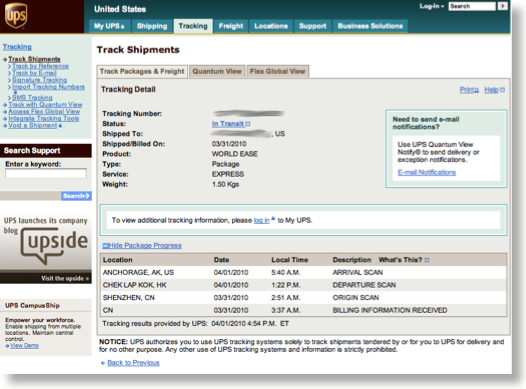526x389 pixels.
Task: Open the Support tab
Action: (312, 26)
